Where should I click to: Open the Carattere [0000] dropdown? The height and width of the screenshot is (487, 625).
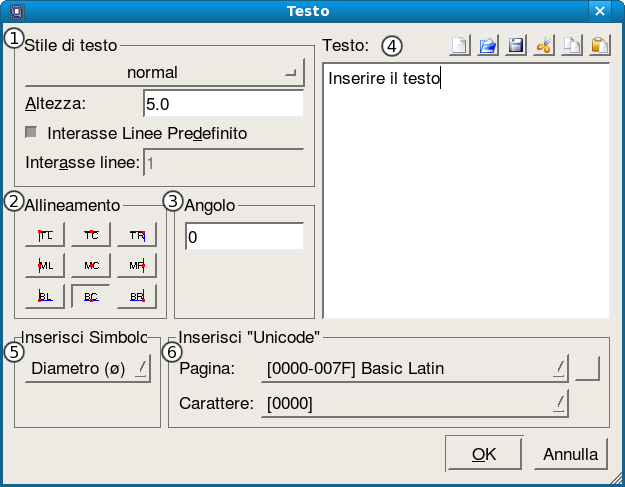coord(414,403)
